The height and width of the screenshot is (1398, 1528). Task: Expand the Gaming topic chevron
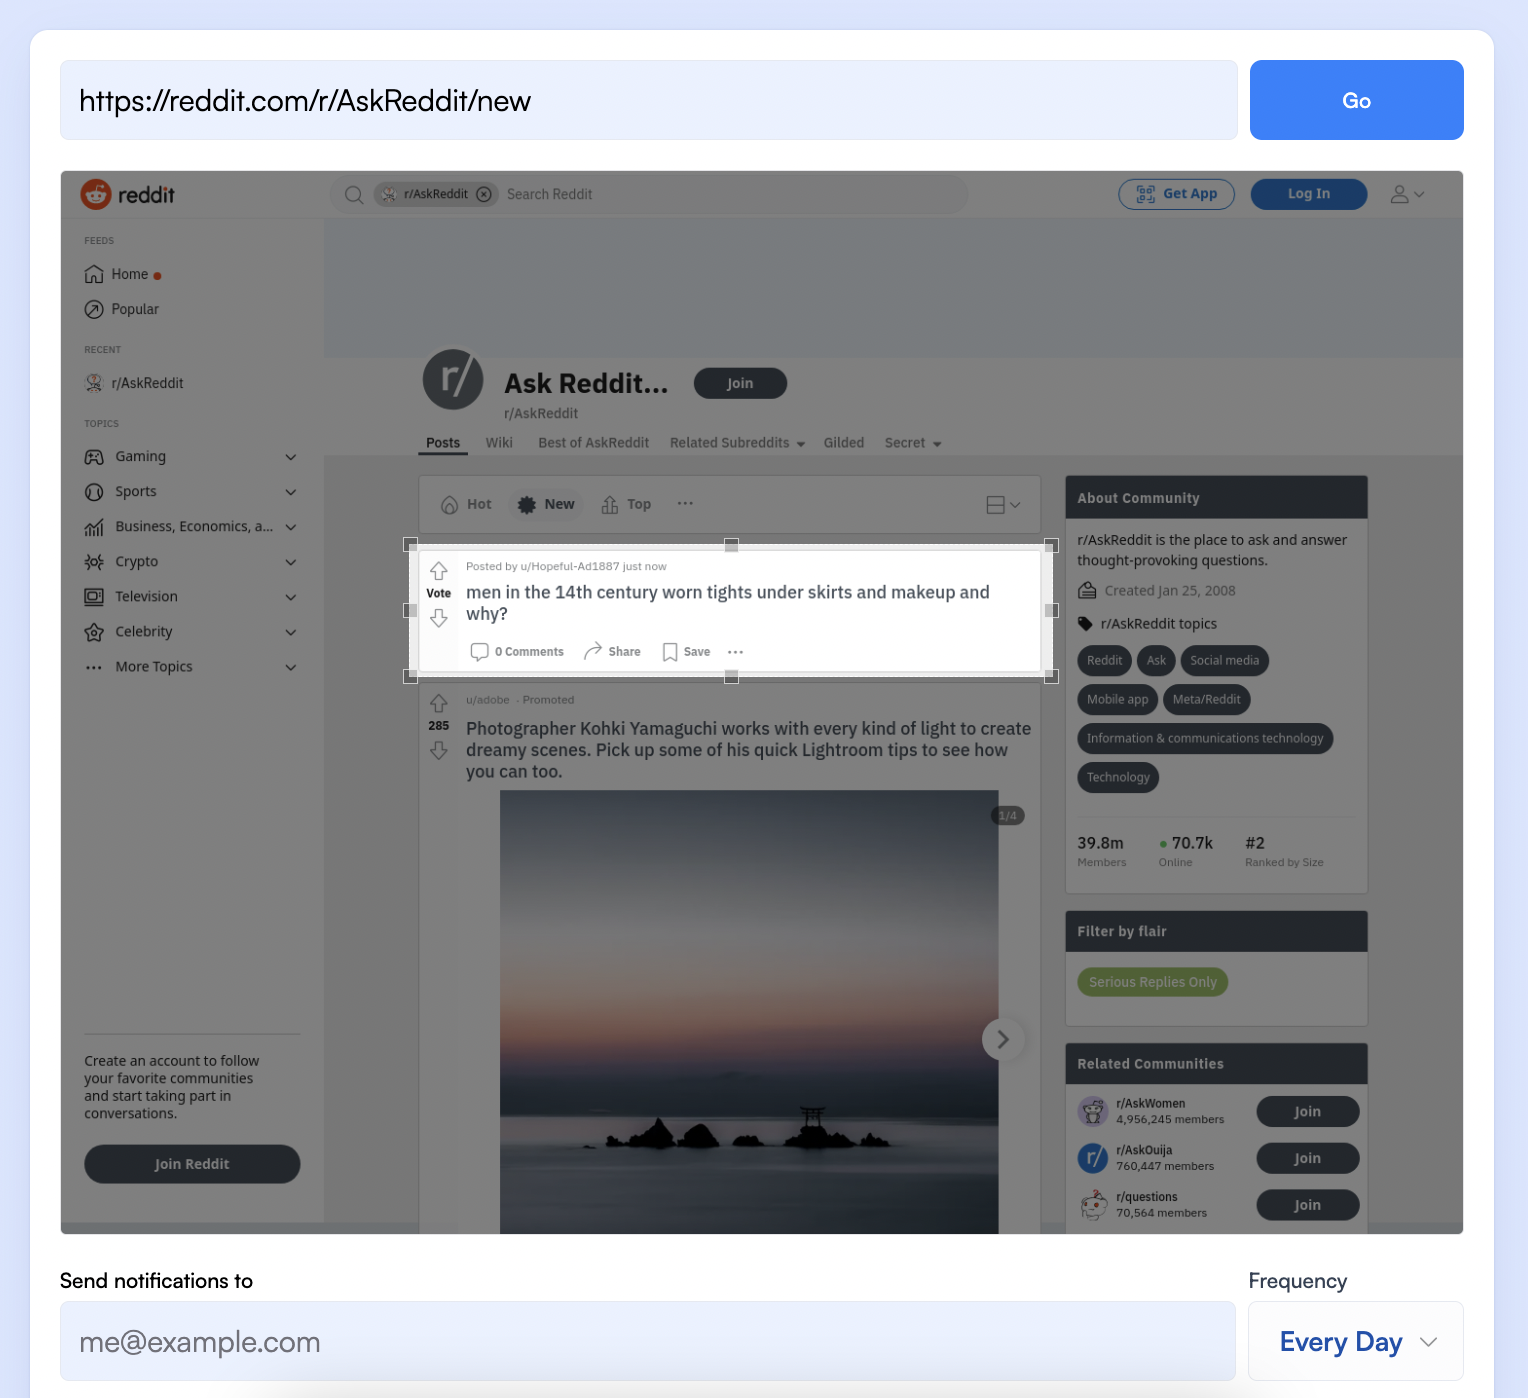(x=291, y=457)
